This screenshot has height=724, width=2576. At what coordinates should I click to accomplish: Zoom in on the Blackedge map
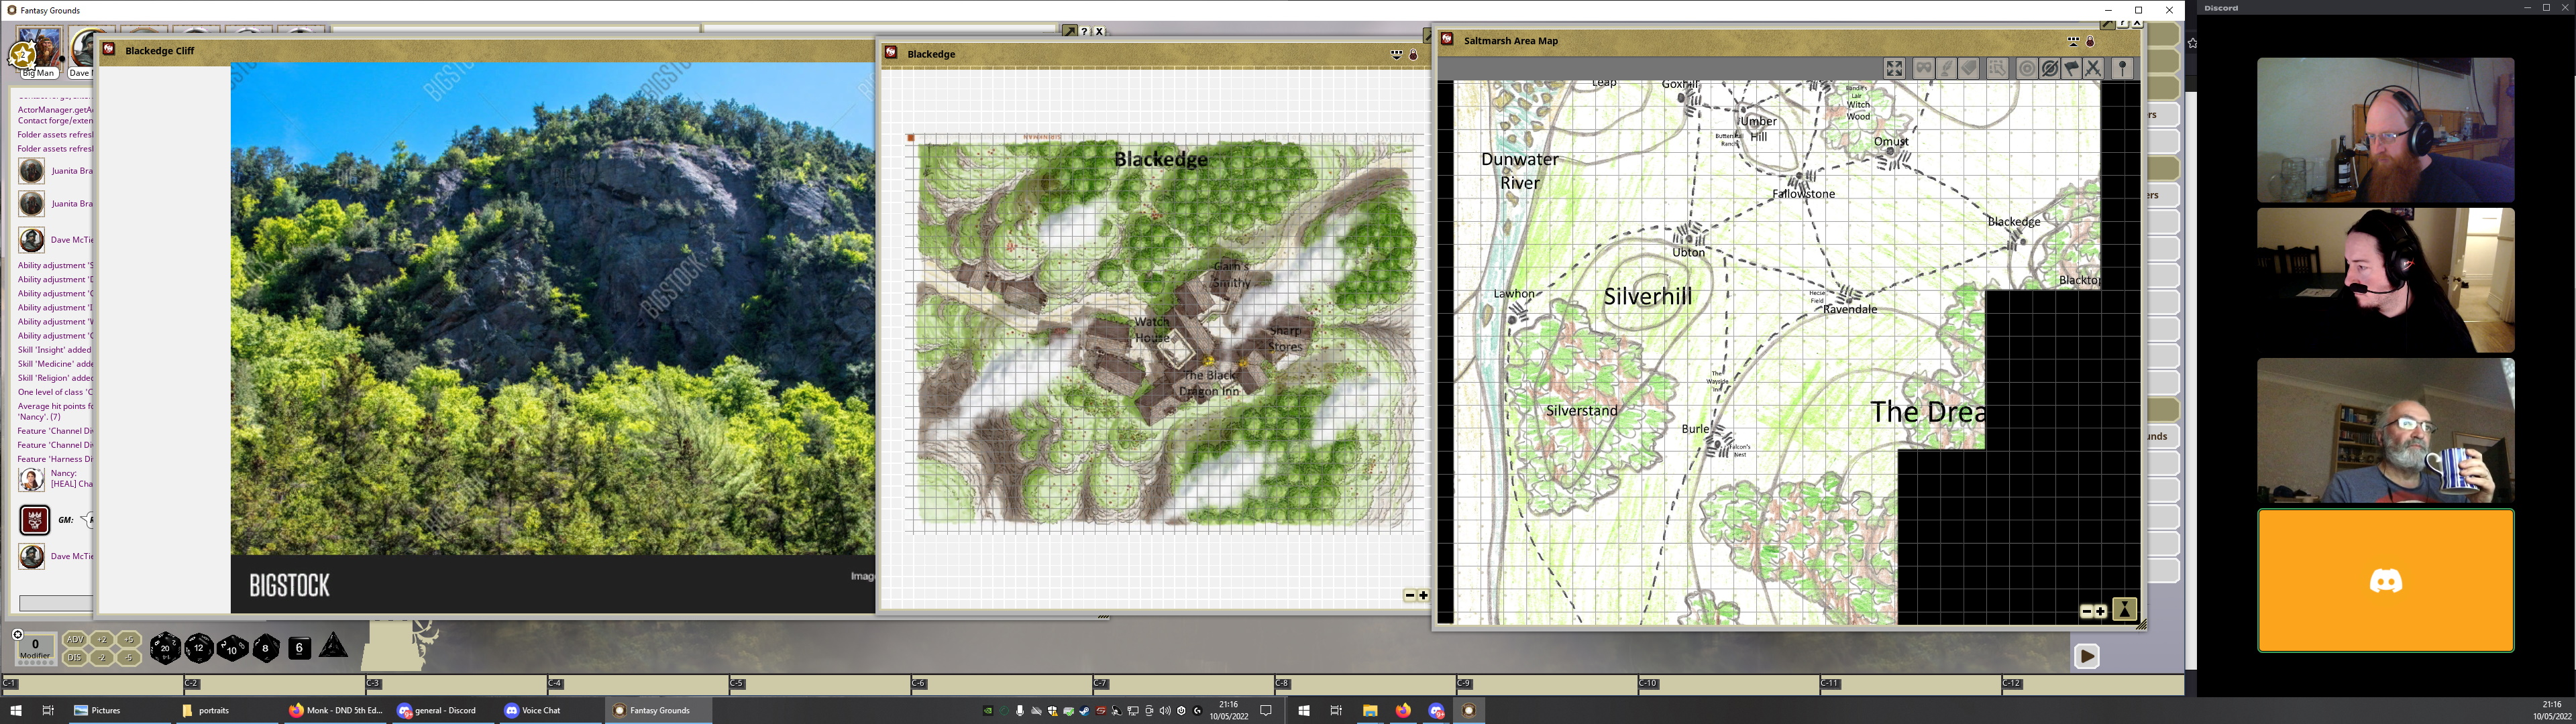[x=1423, y=595]
